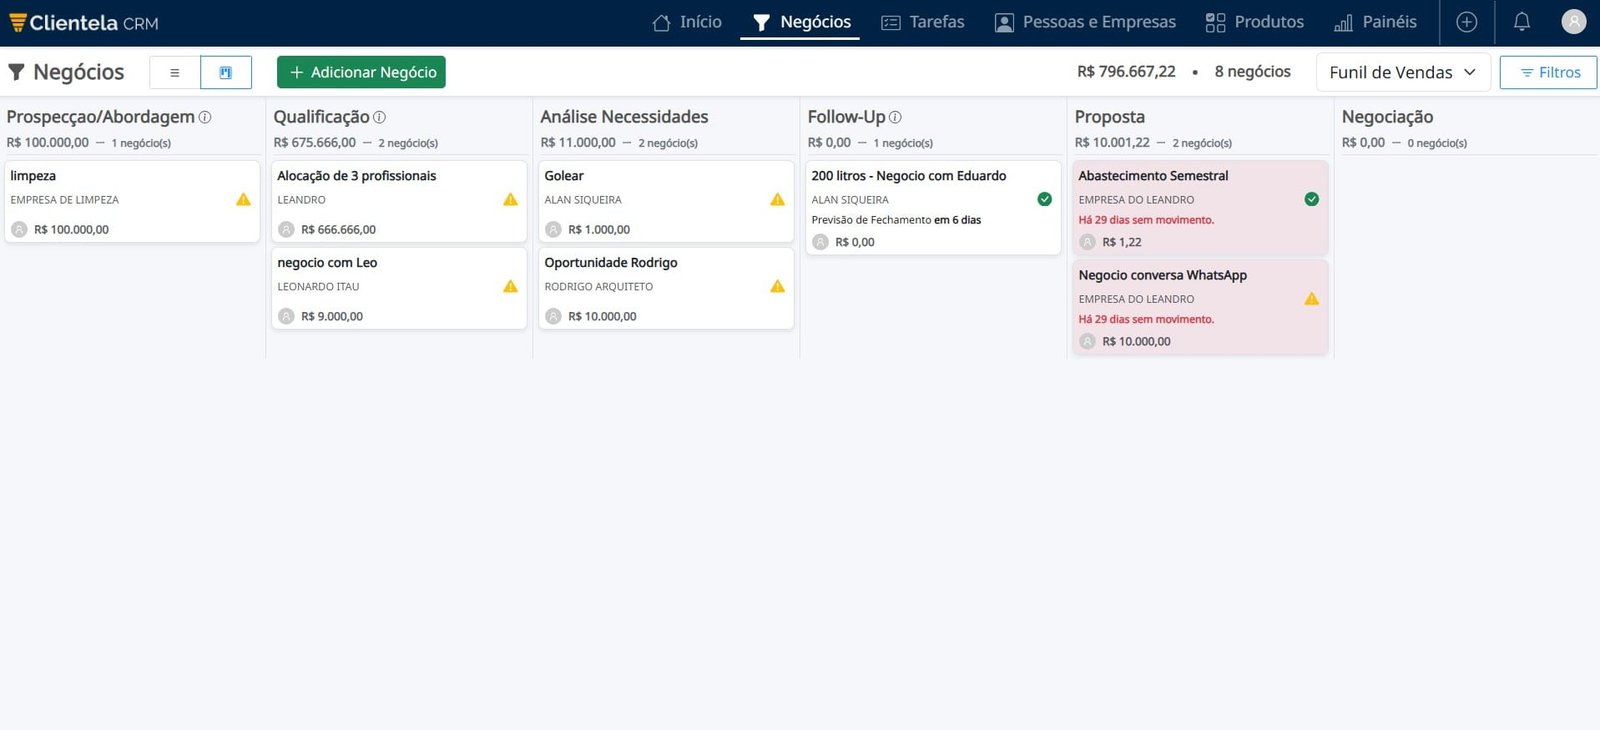The image size is (1600, 730).
Task: Open the Tarefas tab
Action: pos(923,22)
